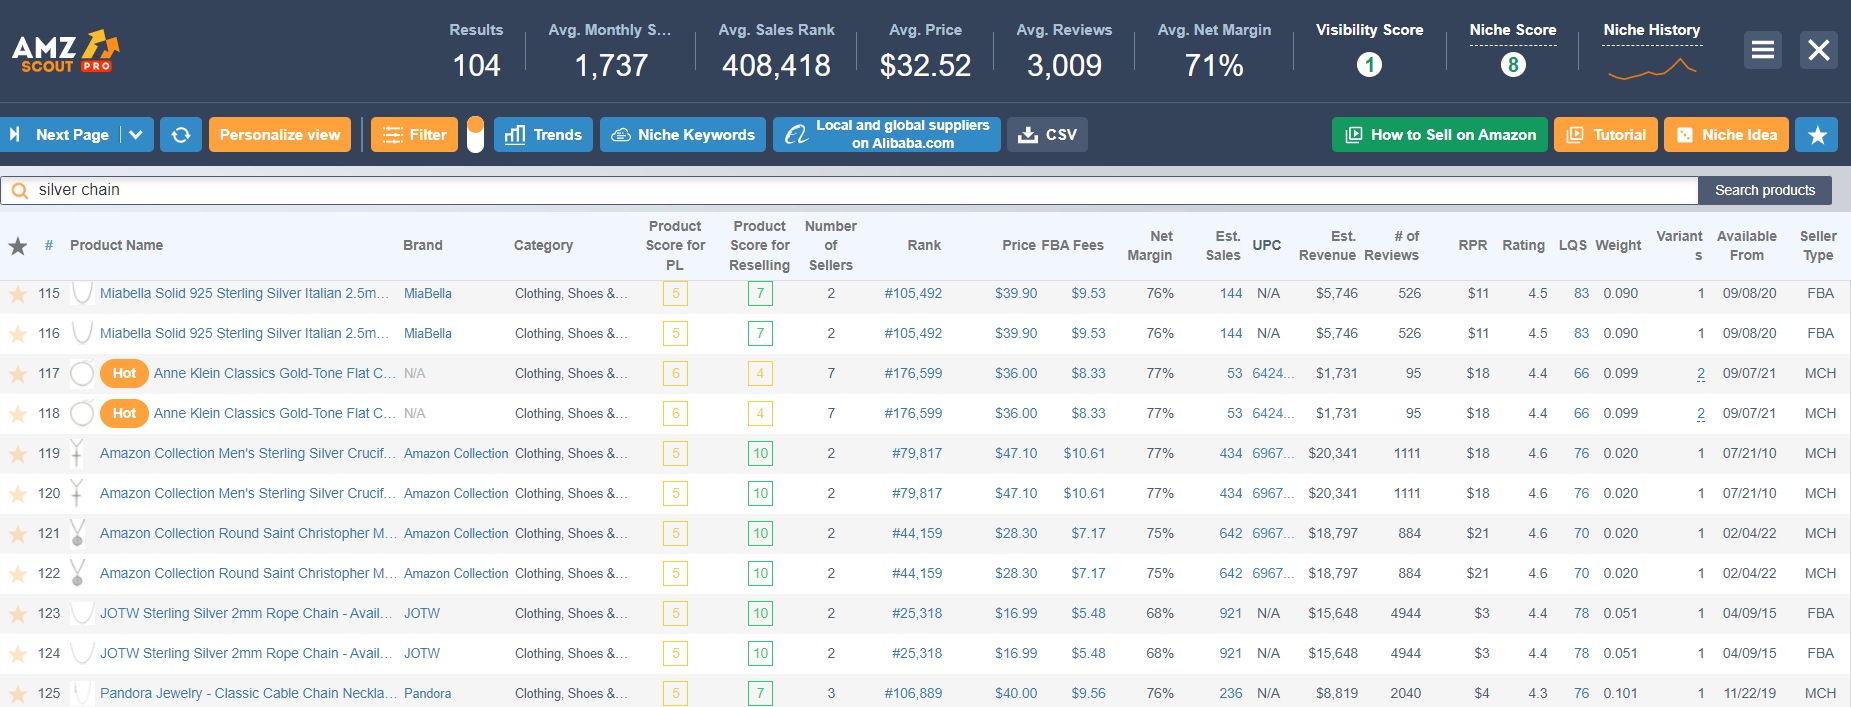1851x707 pixels.
Task: Star product row 115 as favorite
Action: point(18,294)
